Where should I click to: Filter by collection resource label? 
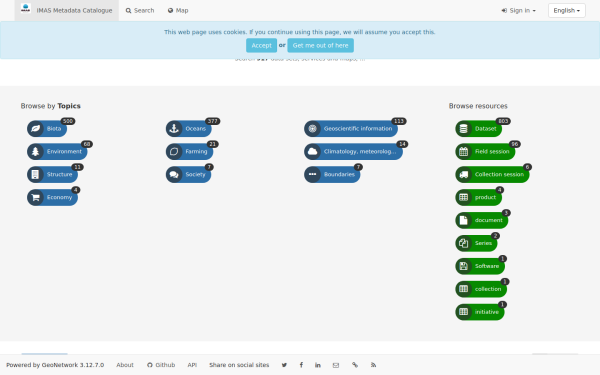click(x=488, y=289)
